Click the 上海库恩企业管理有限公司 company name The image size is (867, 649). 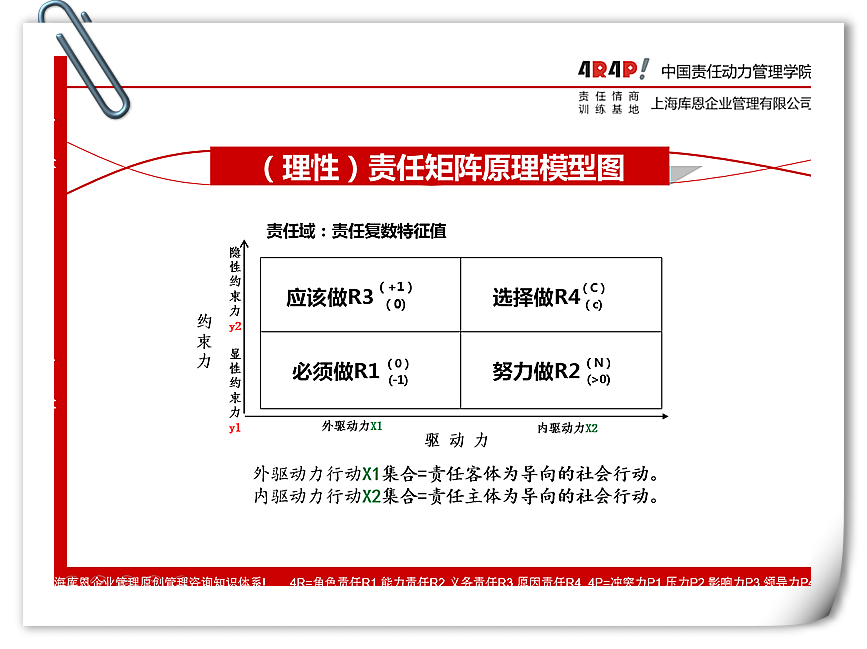(731, 103)
